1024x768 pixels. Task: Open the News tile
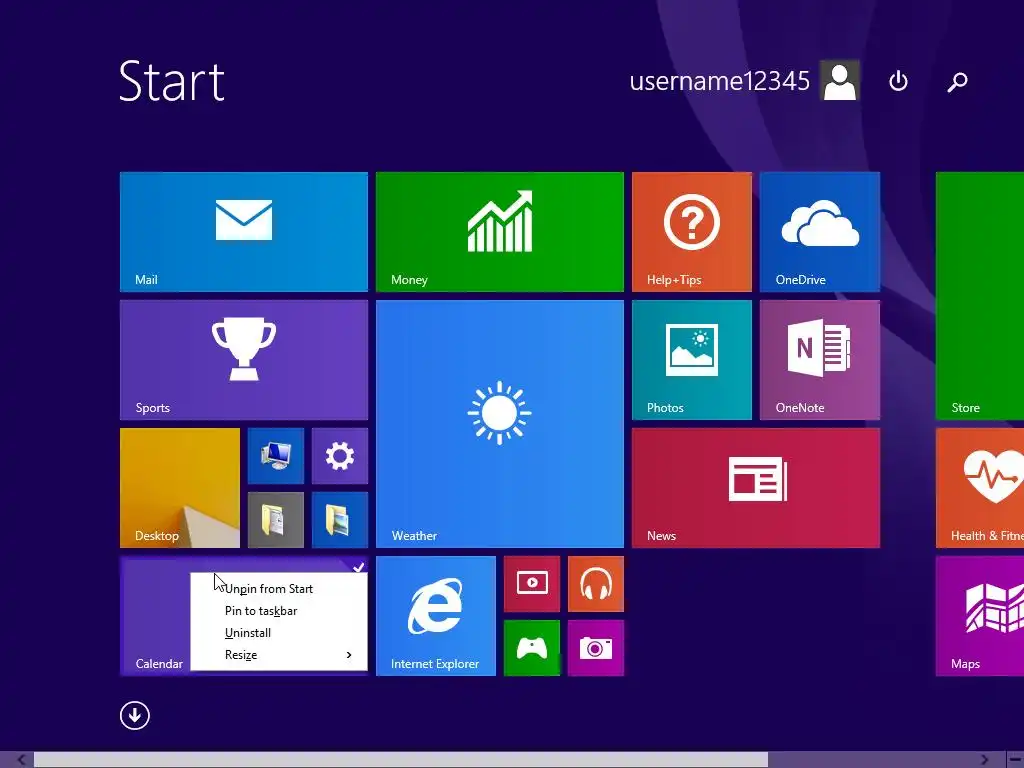pos(756,488)
